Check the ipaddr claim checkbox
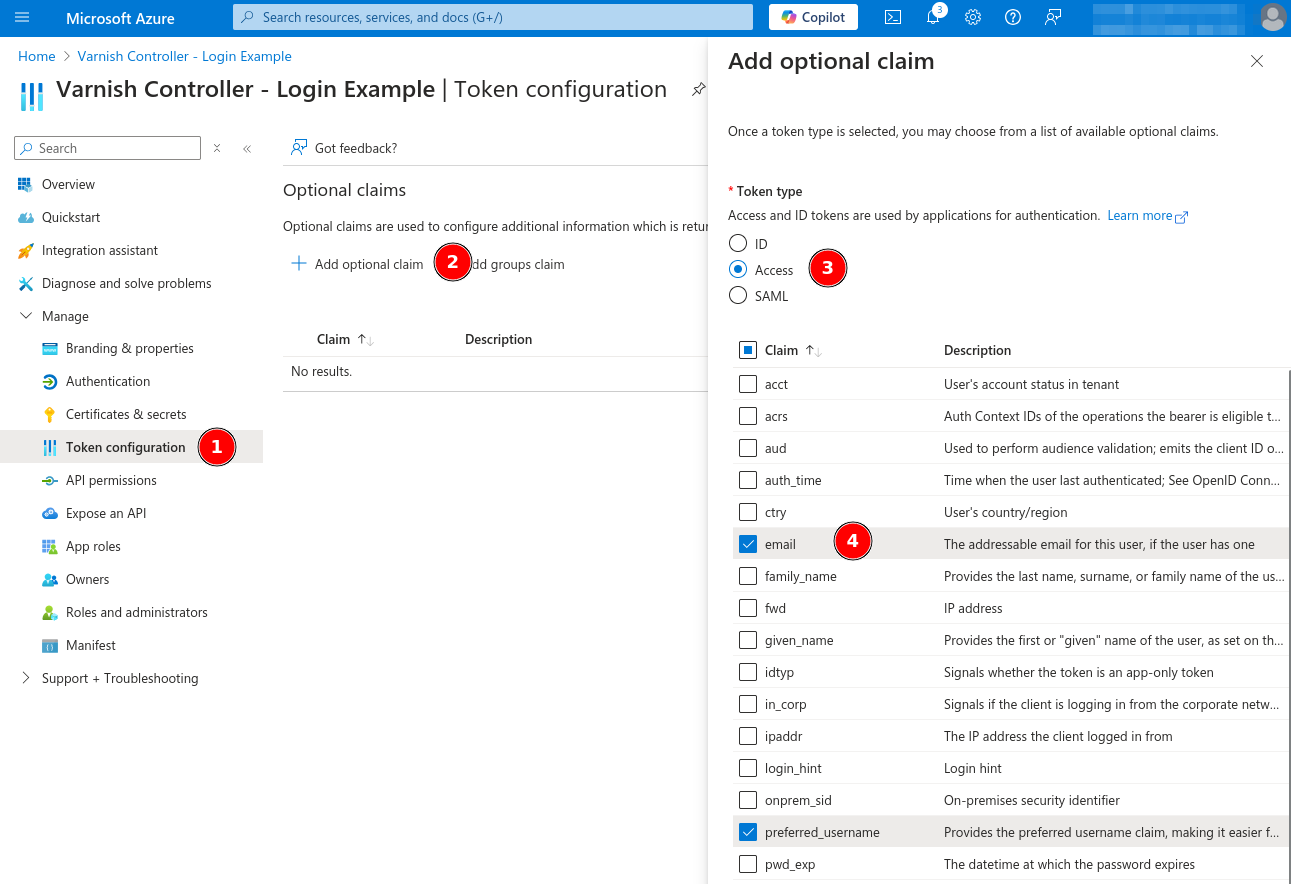This screenshot has height=884, width=1291. pyautogui.click(x=748, y=736)
